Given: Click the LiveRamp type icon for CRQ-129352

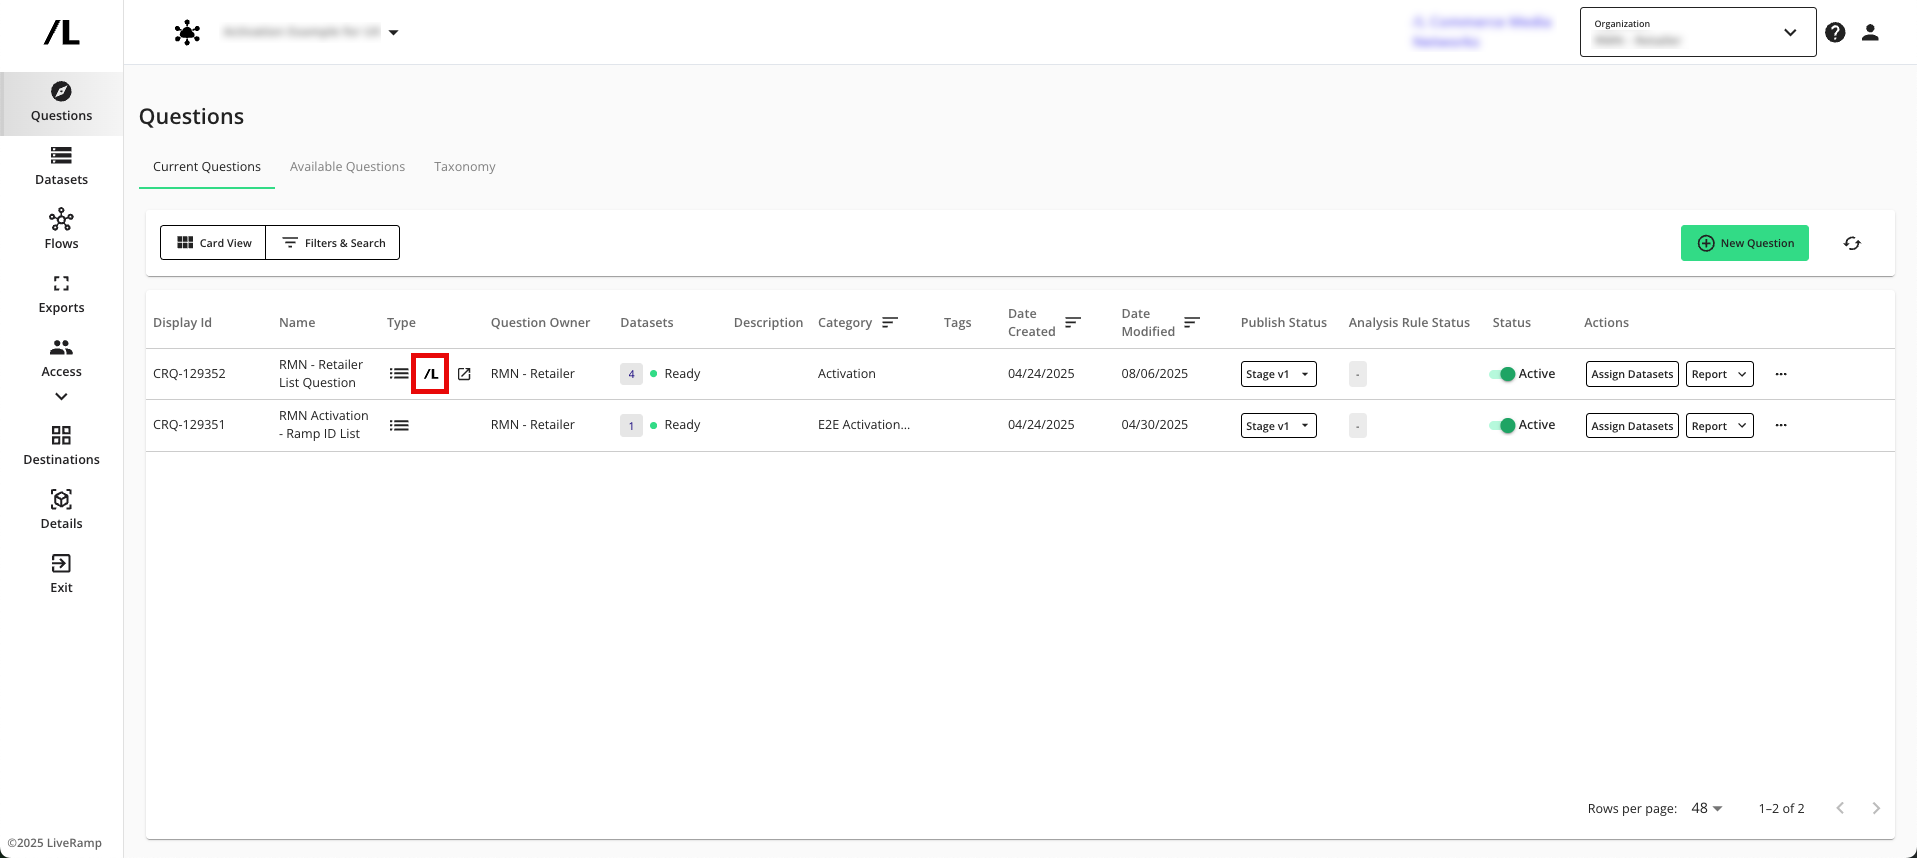Looking at the screenshot, I should pyautogui.click(x=430, y=374).
